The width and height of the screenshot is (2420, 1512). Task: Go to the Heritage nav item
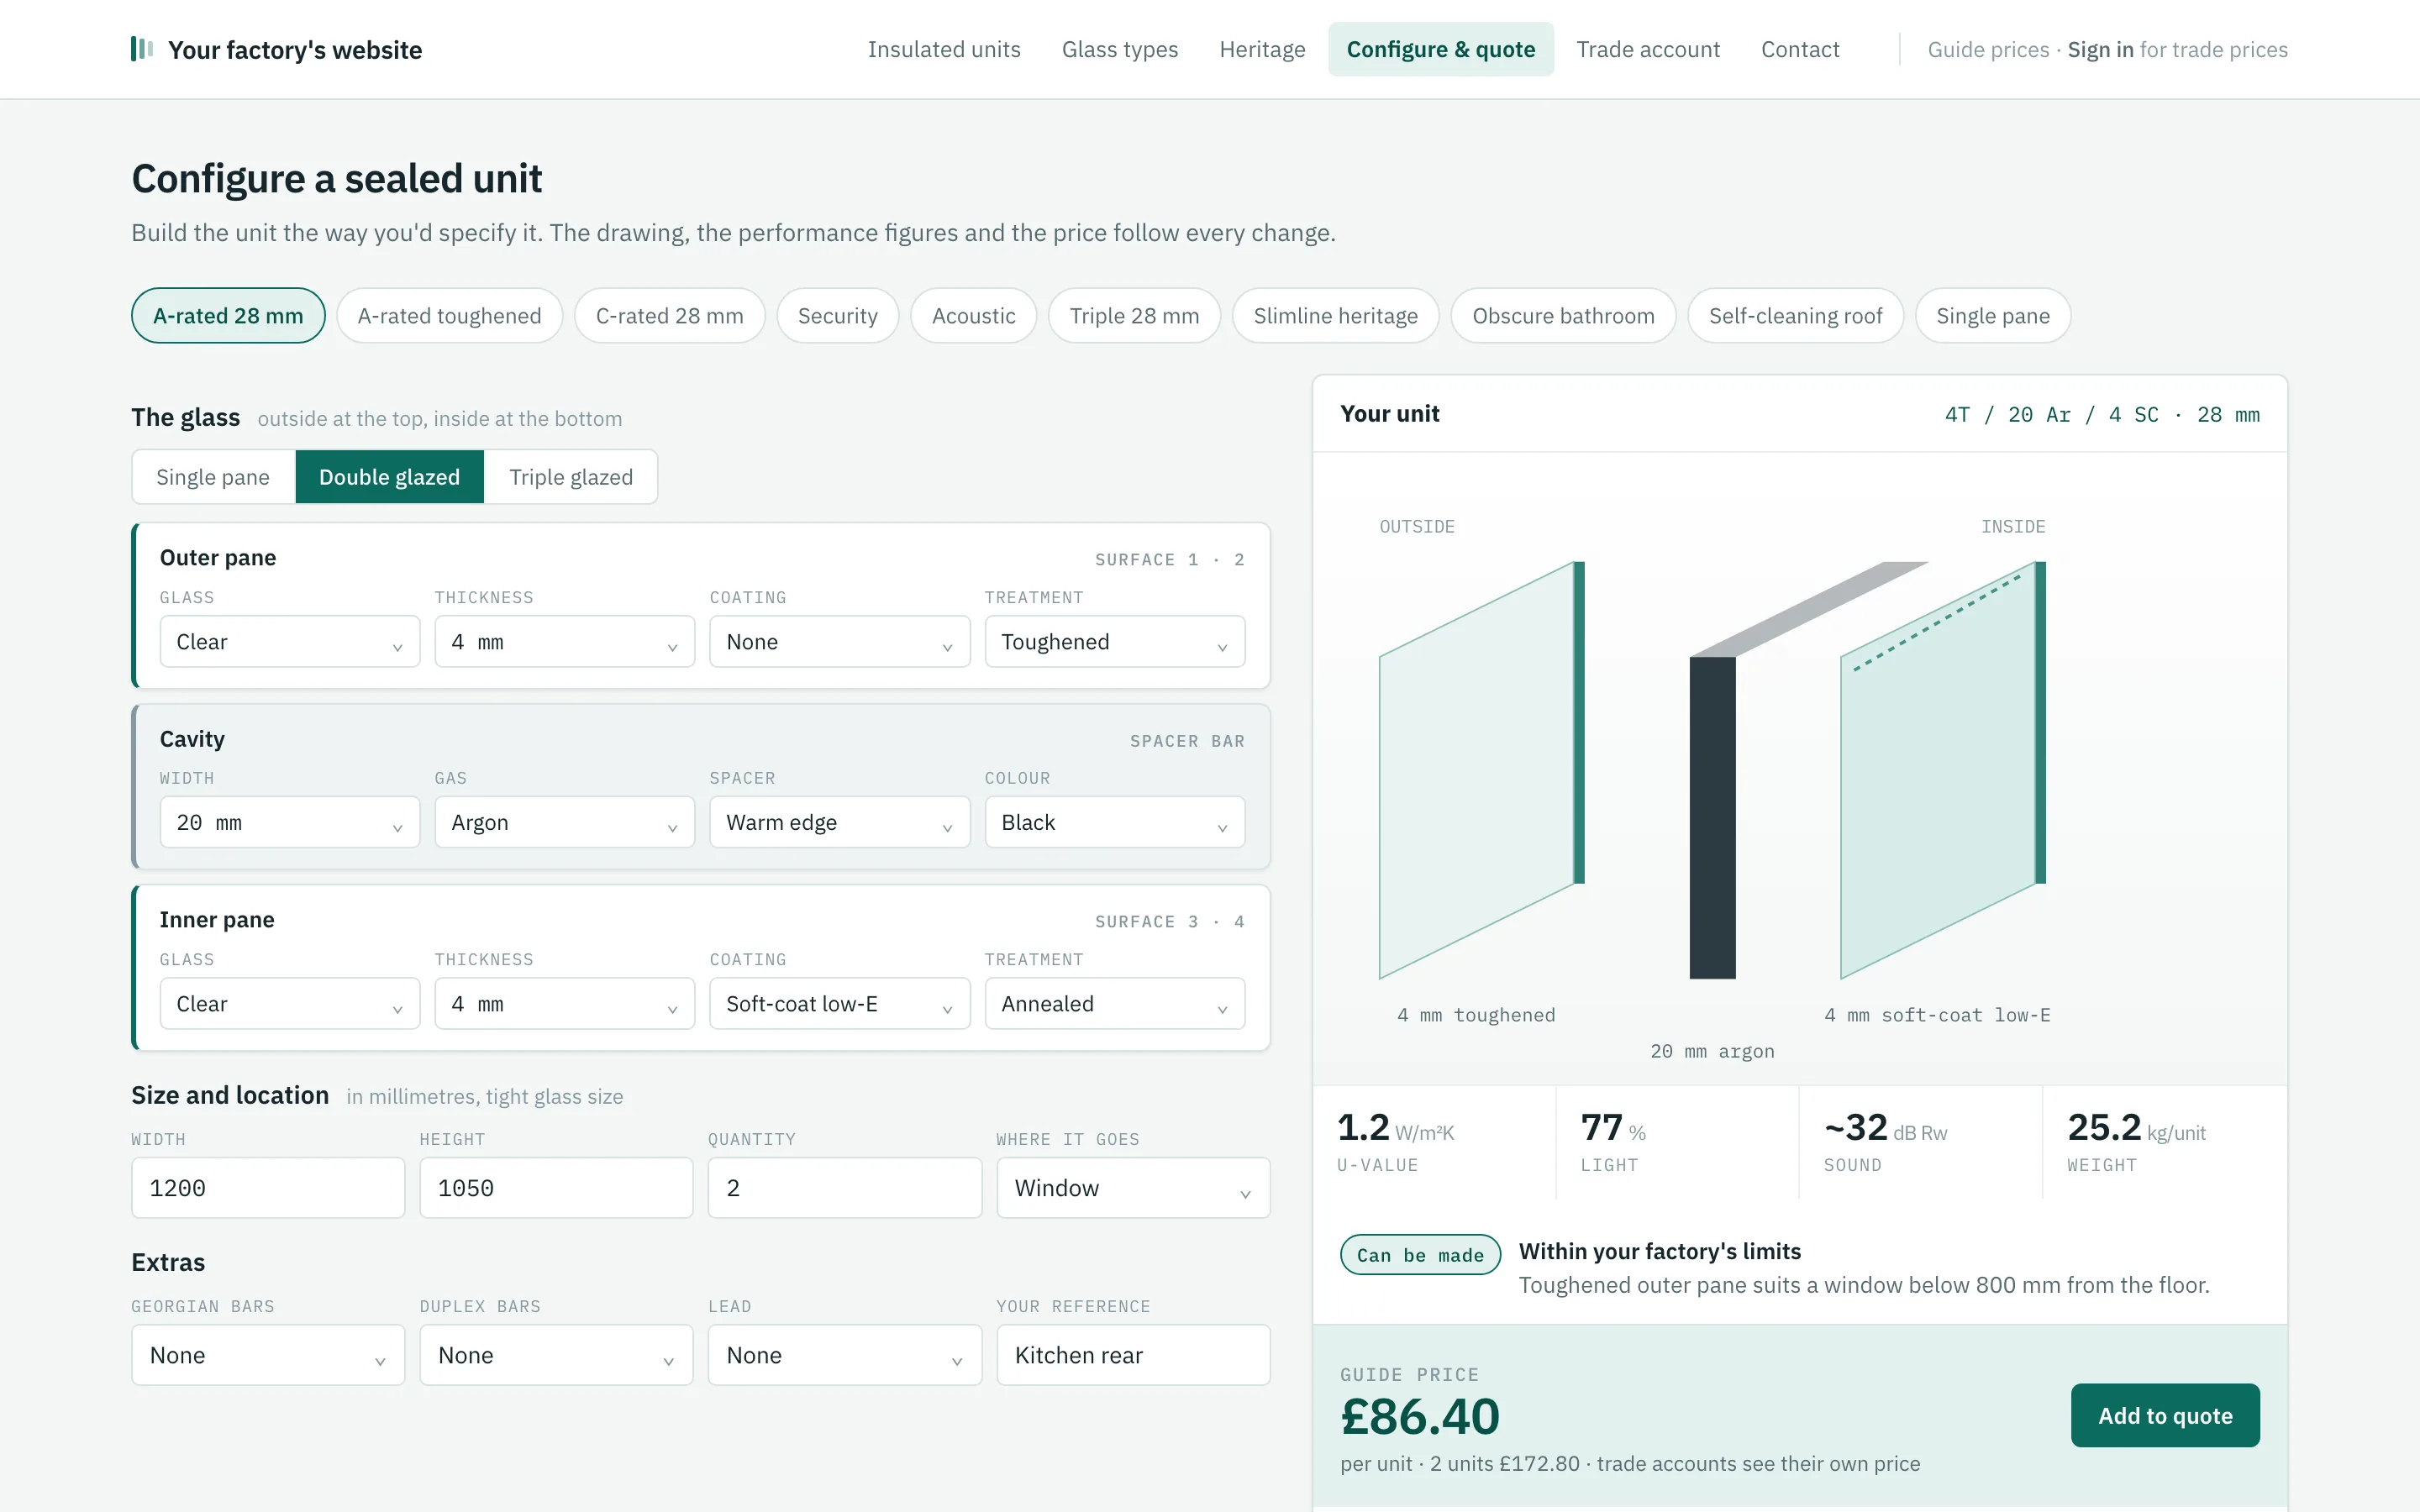point(1262,49)
